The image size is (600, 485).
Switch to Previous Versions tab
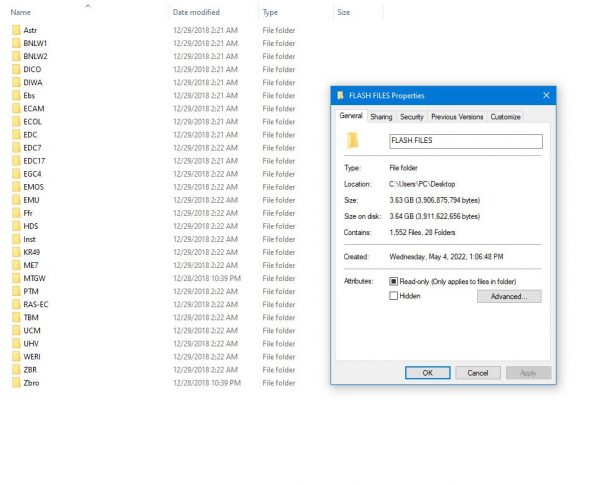[x=457, y=117]
